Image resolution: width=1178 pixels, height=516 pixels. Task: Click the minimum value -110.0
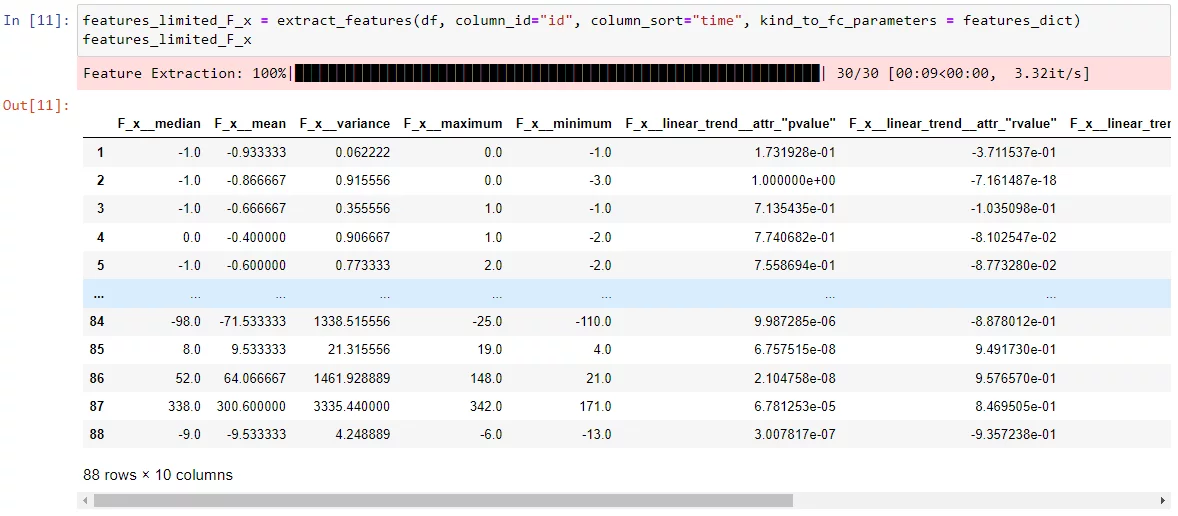pos(592,321)
